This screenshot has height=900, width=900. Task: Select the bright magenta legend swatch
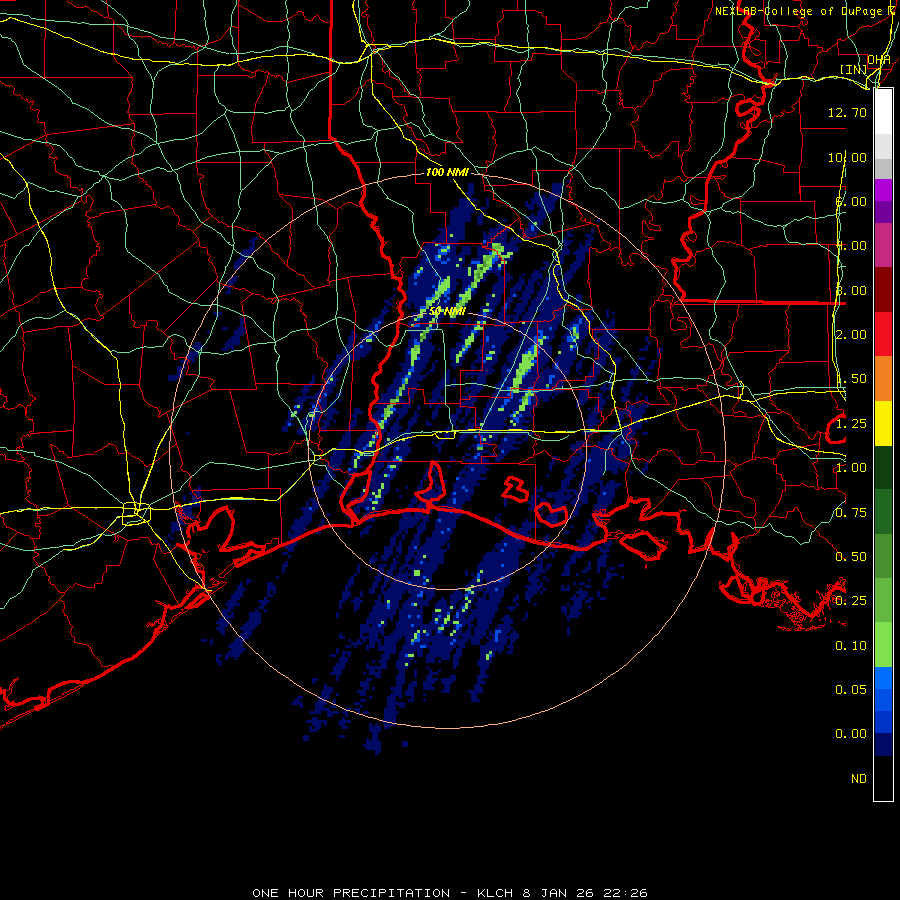pos(883,190)
